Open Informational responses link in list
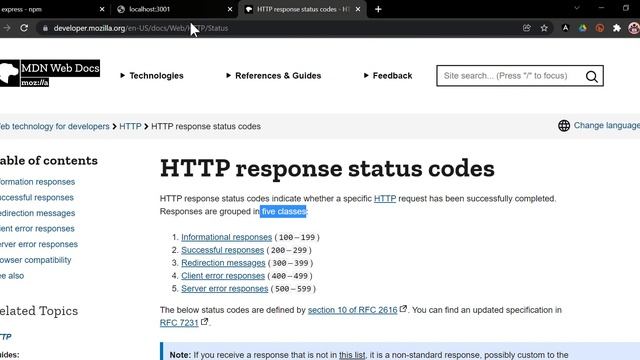The width and height of the screenshot is (640, 360). pyautogui.click(x=227, y=237)
